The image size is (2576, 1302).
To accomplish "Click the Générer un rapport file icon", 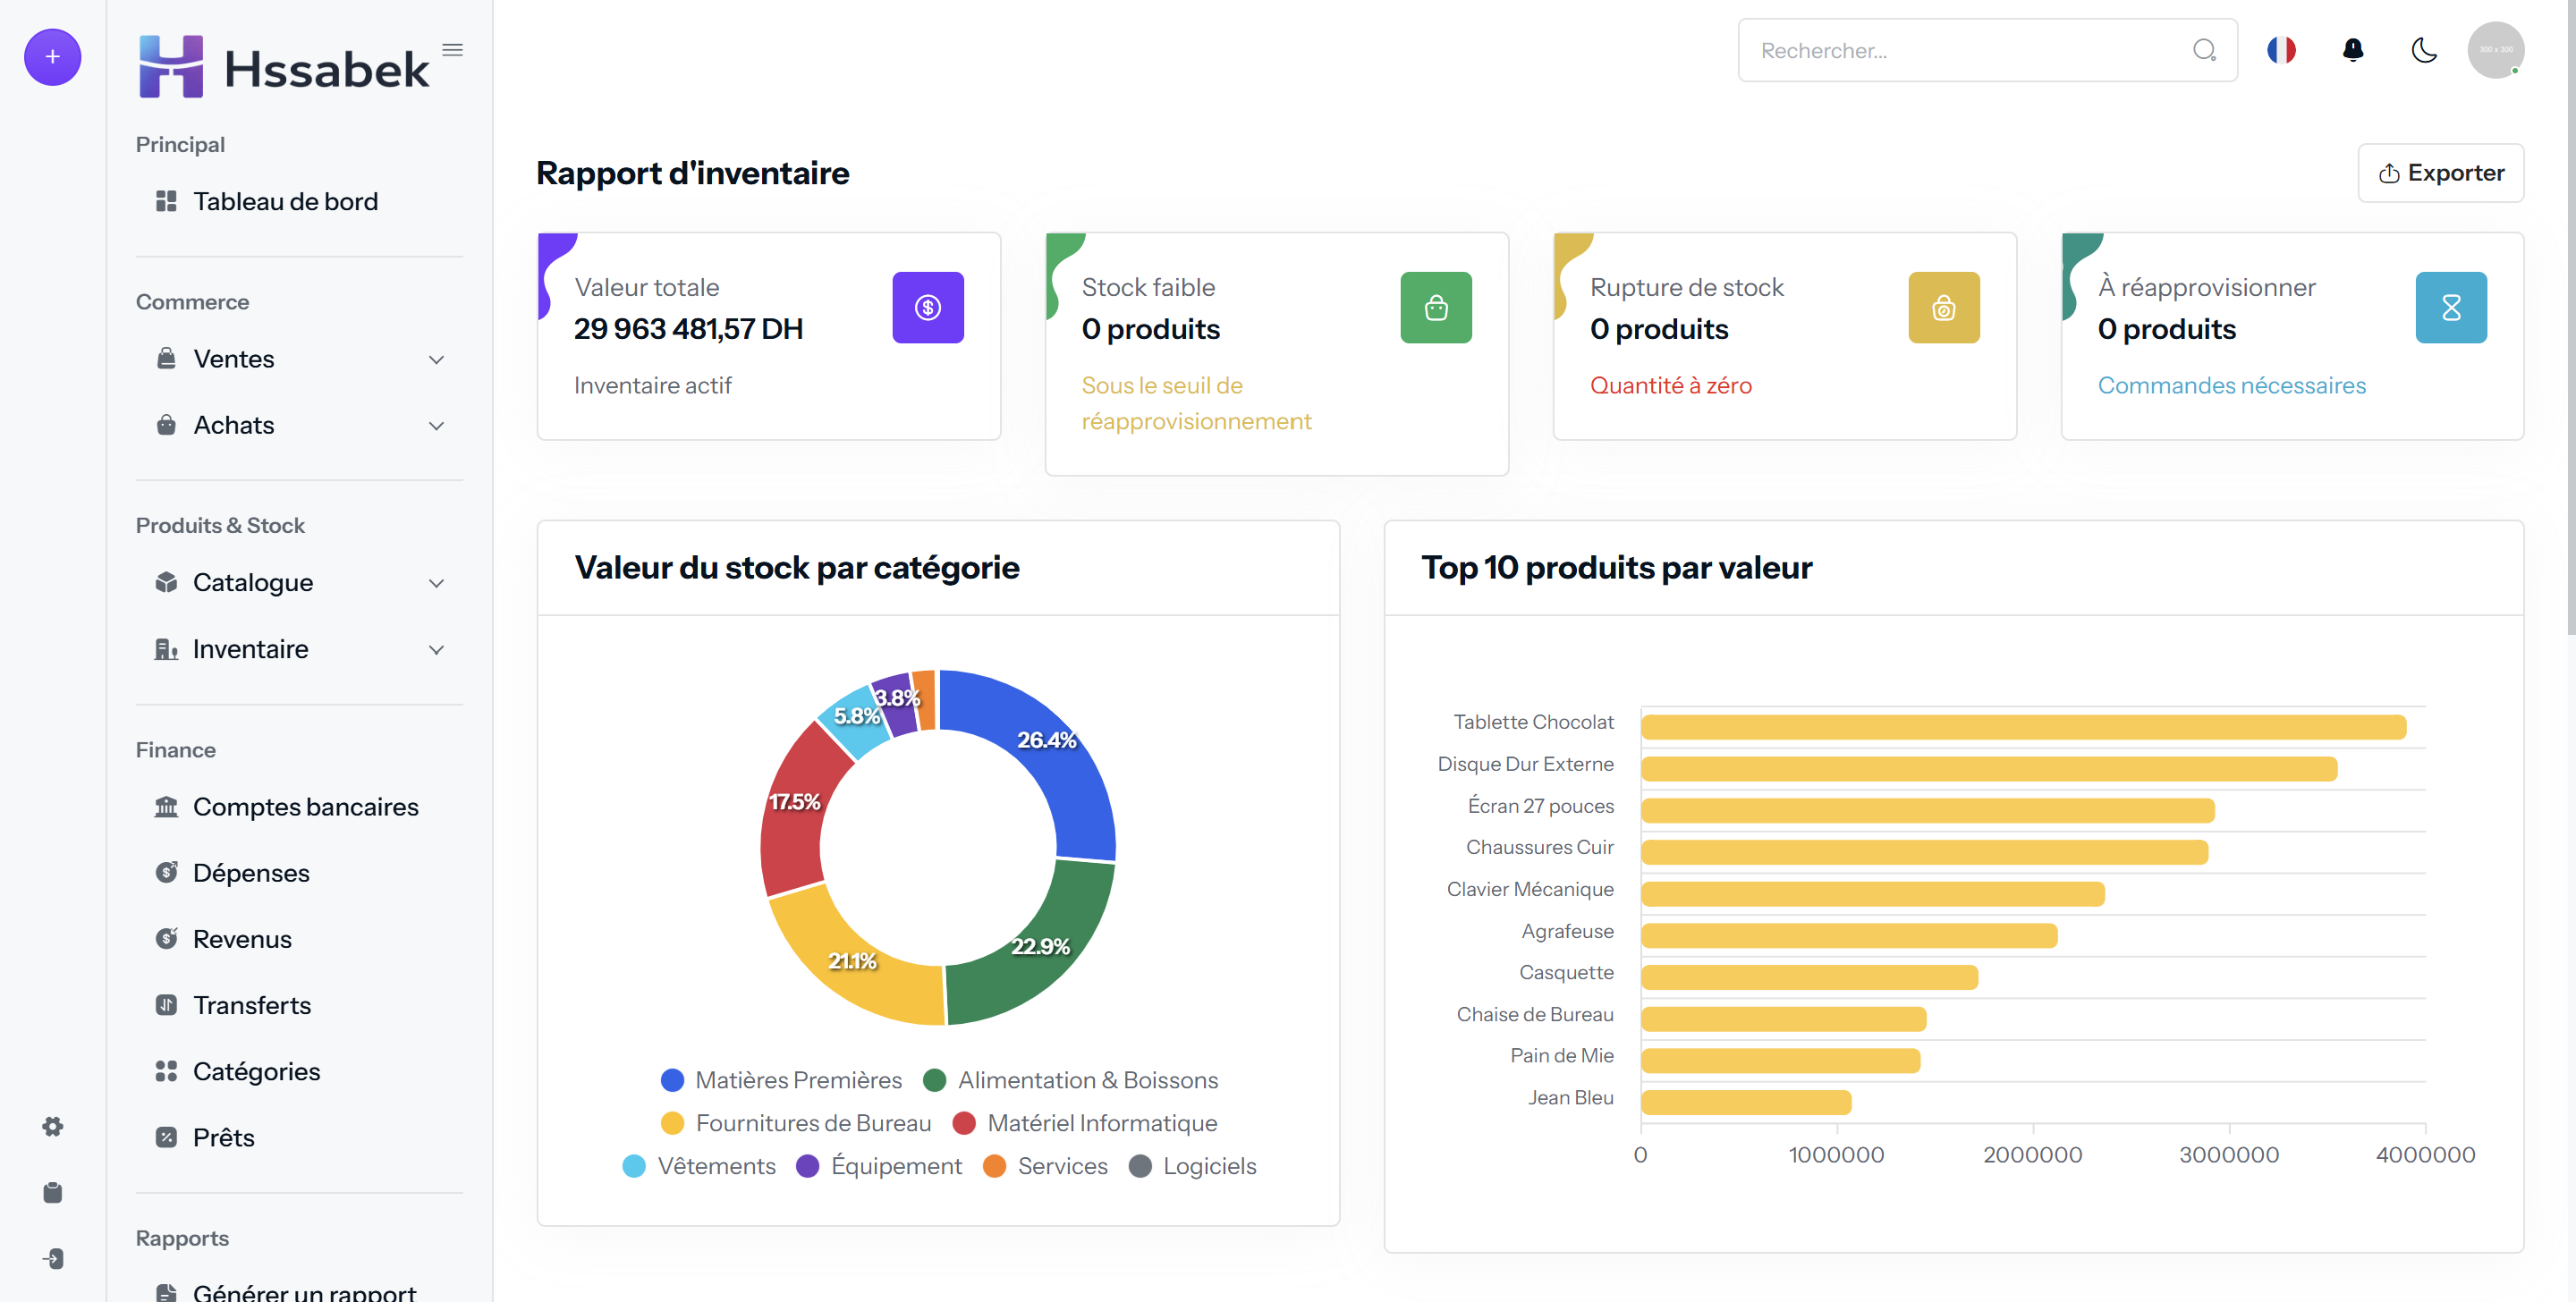I will tap(166, 1293).
